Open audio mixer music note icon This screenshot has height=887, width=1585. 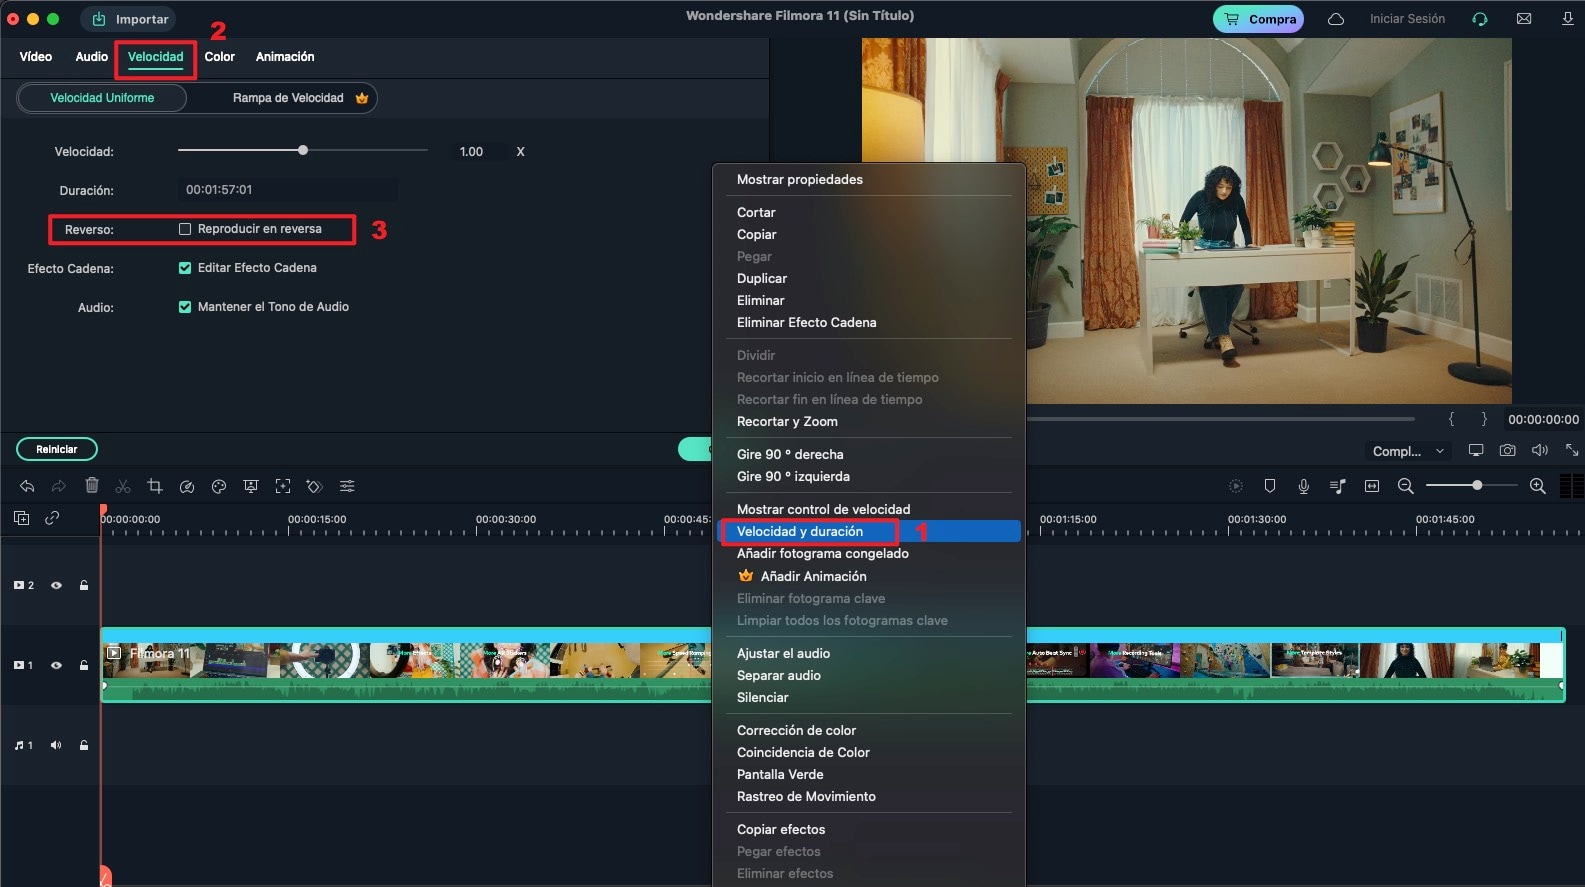point(1338,486)
